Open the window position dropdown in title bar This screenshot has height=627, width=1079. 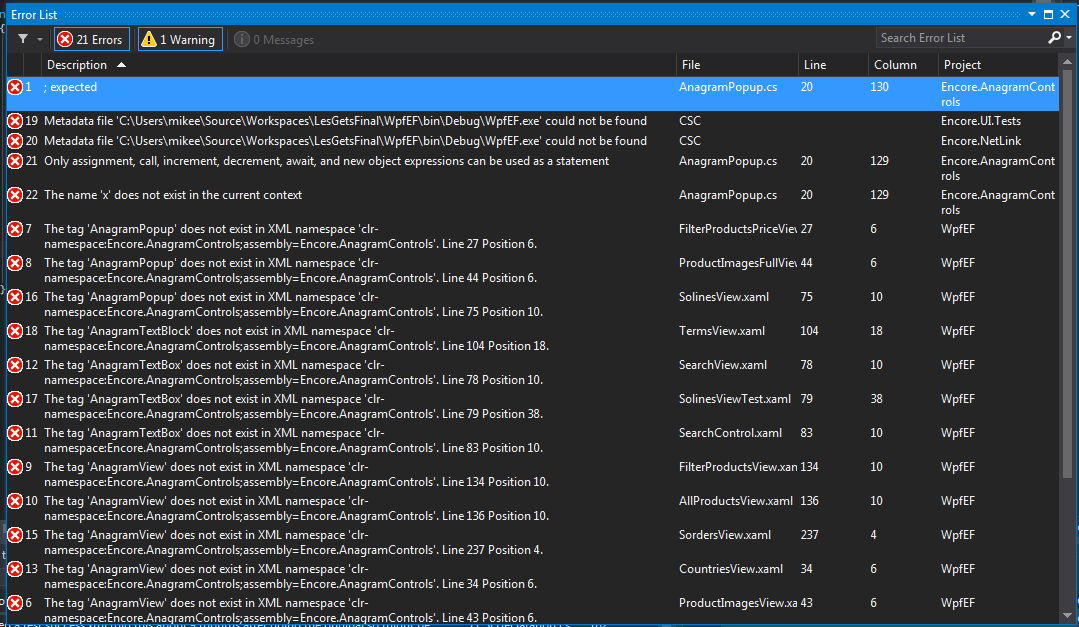coord(1031,14)
